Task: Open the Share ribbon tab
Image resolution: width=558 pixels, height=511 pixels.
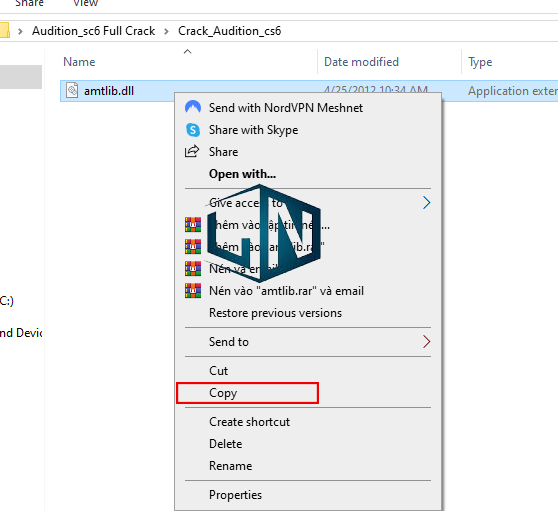Action: coord(30,3)
